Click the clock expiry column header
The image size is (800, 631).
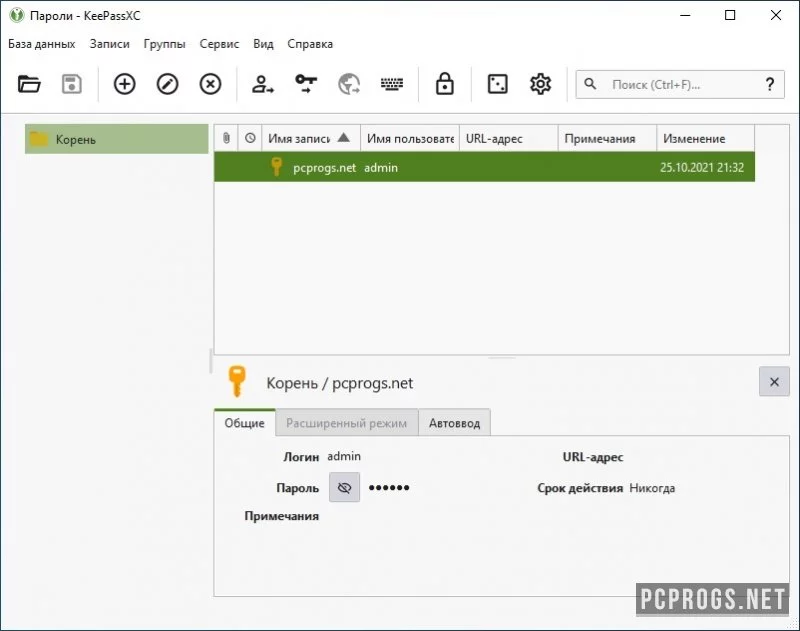250,138
